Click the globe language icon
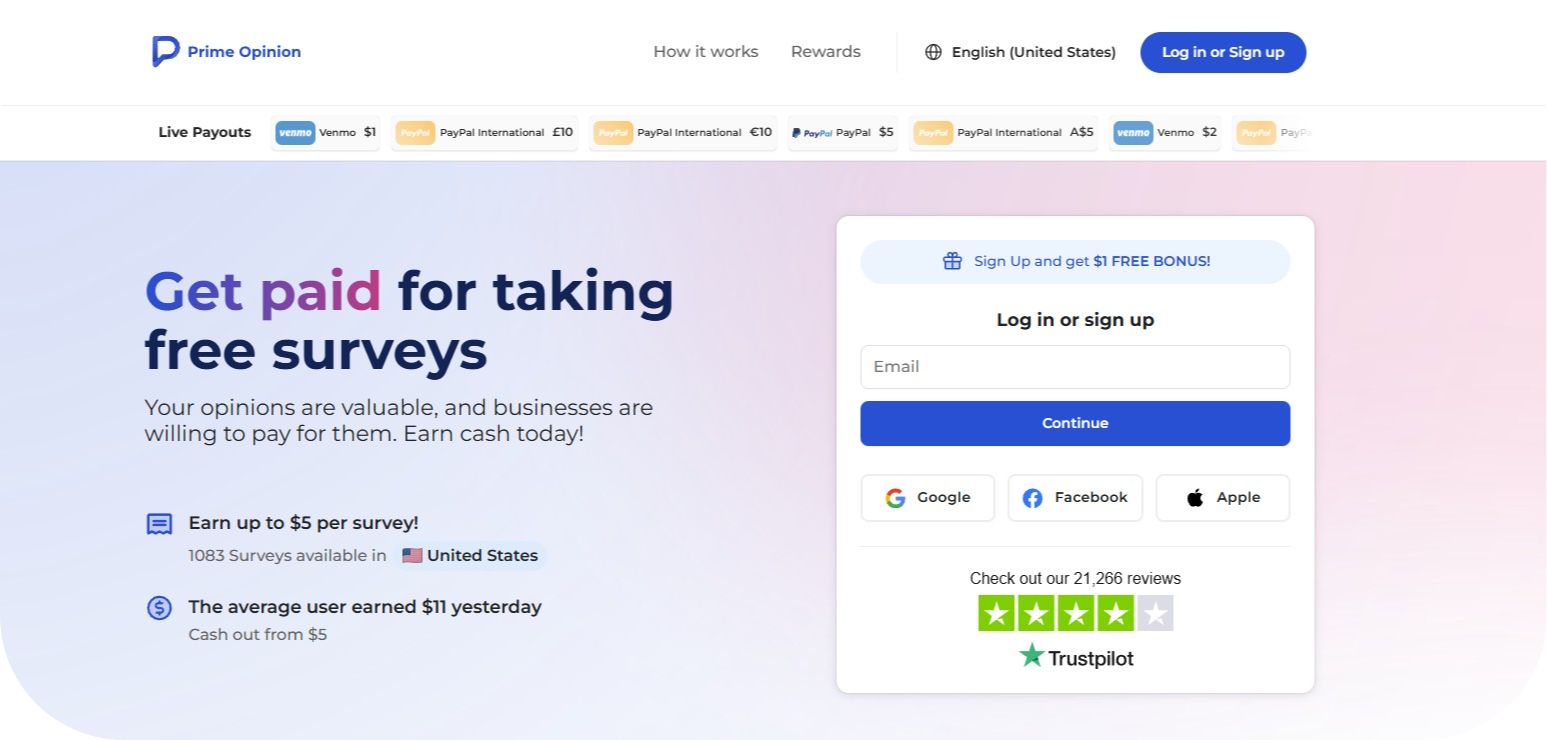 pyautogui.click(x=933, y=52)
